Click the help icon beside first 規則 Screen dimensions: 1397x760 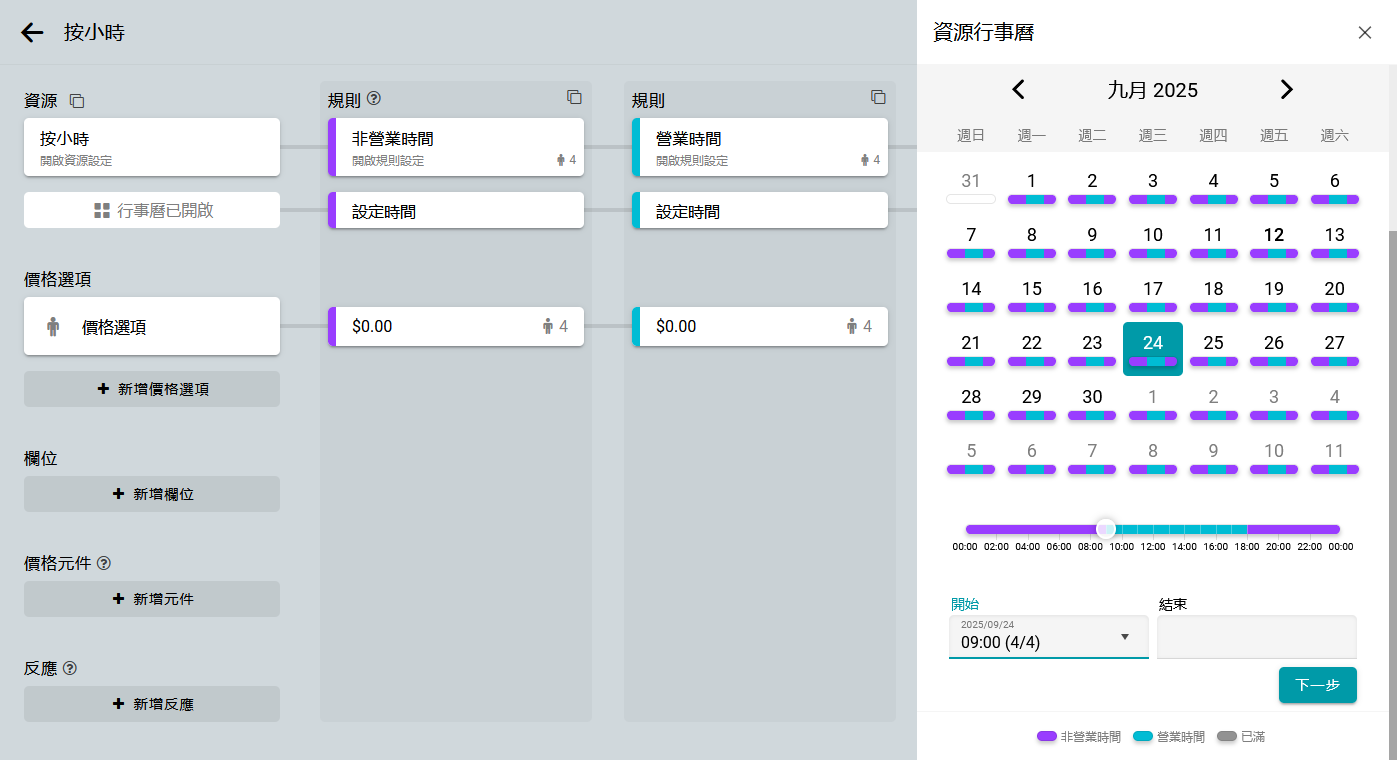tap(374, 99)
